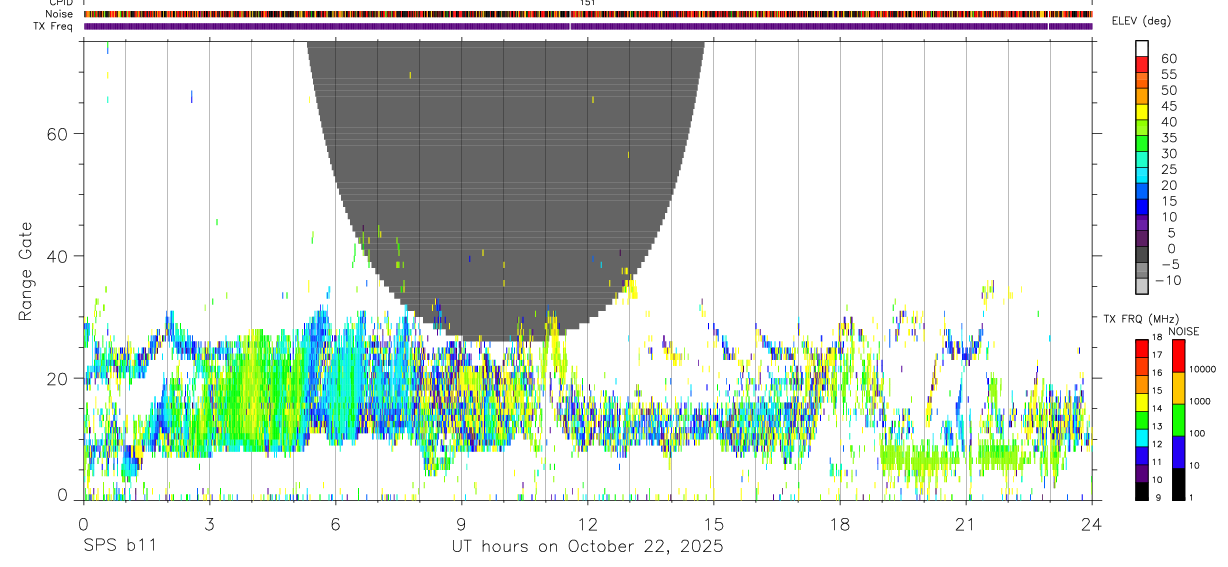
Task: Click the hour "3" tick label on the UT axis
Action: click(x=209, y=524)
